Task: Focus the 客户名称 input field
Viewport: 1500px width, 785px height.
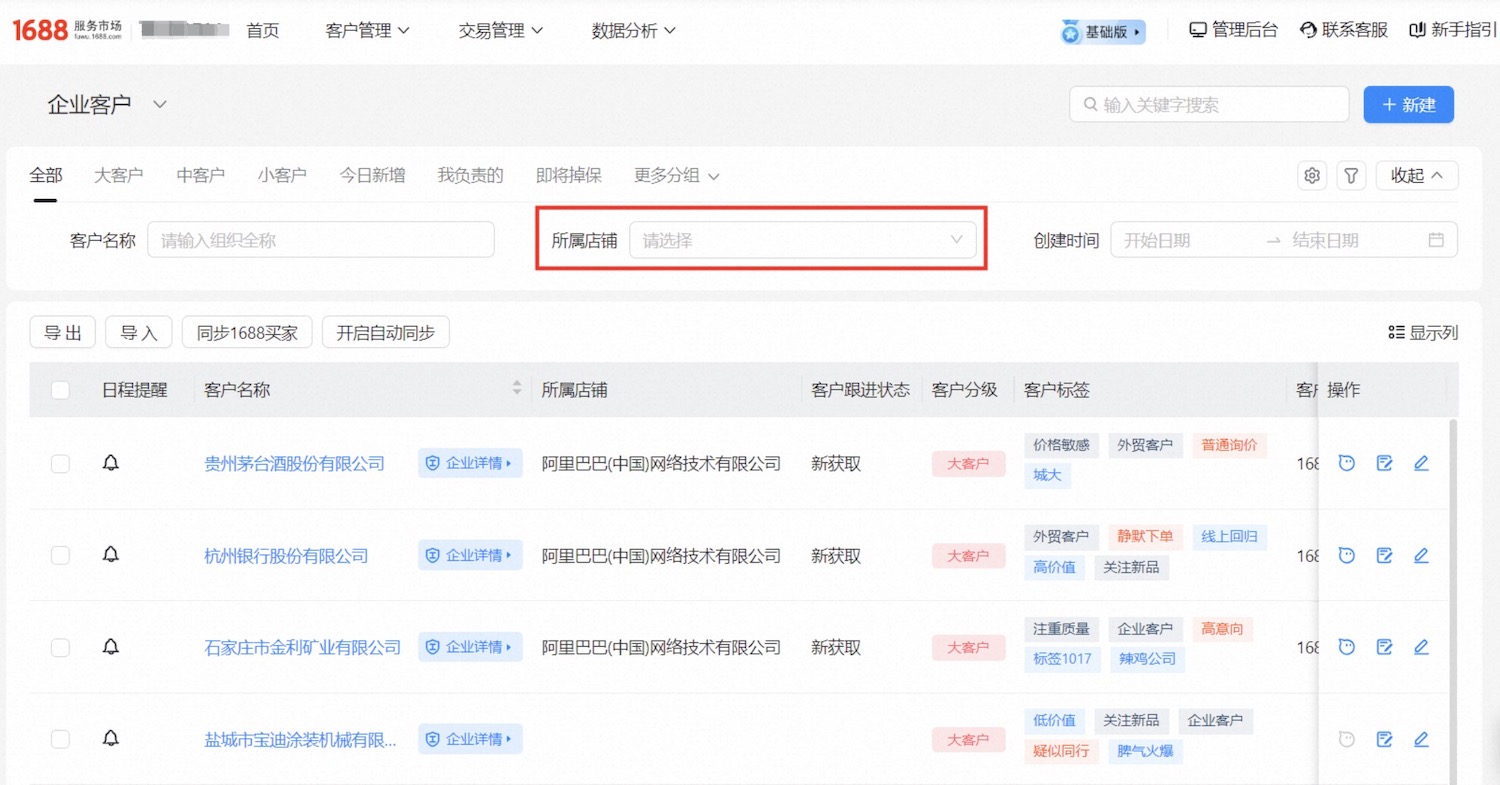Action: click(321, 240)
